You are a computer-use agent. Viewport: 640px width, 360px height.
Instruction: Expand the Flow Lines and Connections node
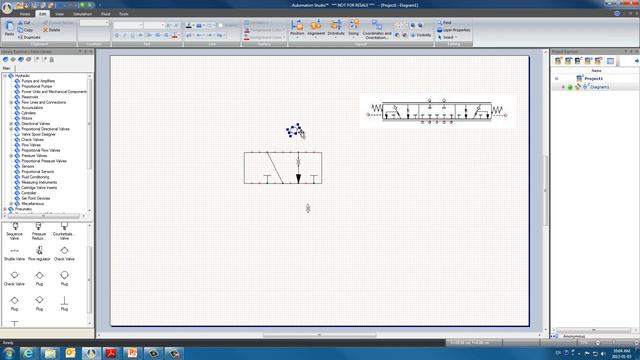[11, 102]
